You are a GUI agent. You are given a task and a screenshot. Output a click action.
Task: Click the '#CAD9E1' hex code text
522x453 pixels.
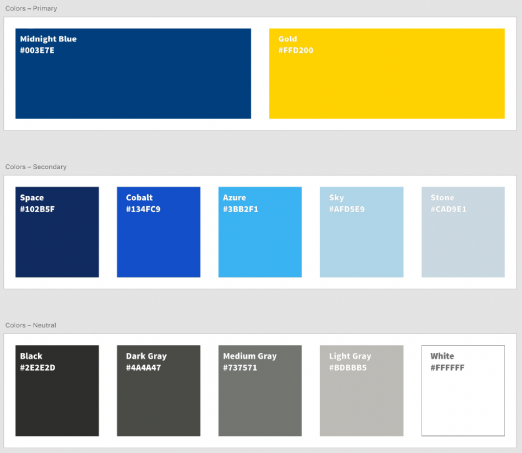coord(448,209)
